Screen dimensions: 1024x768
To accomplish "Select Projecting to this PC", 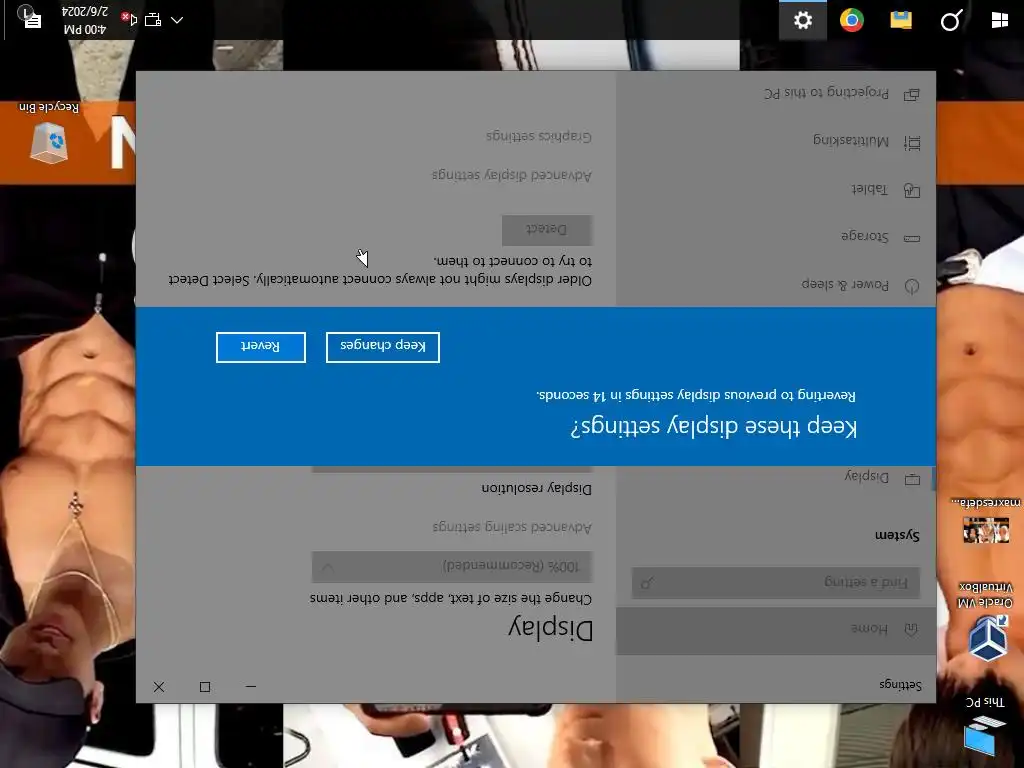I will pos(776,94).
